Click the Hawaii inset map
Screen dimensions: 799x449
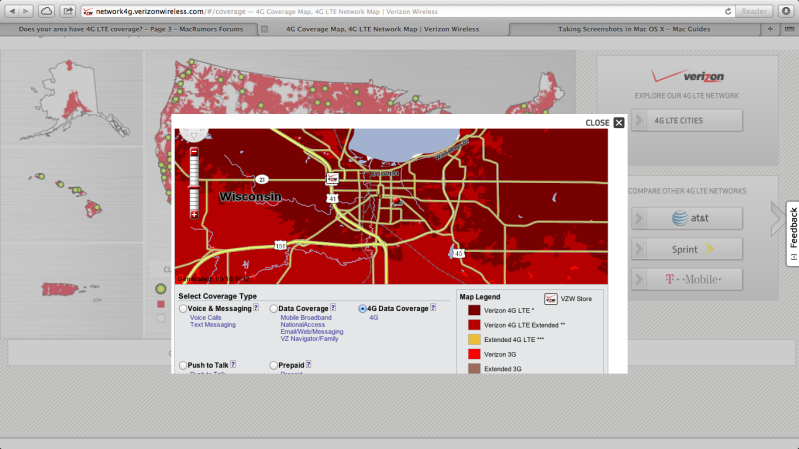pyautogui.click(x=66, y=194)
